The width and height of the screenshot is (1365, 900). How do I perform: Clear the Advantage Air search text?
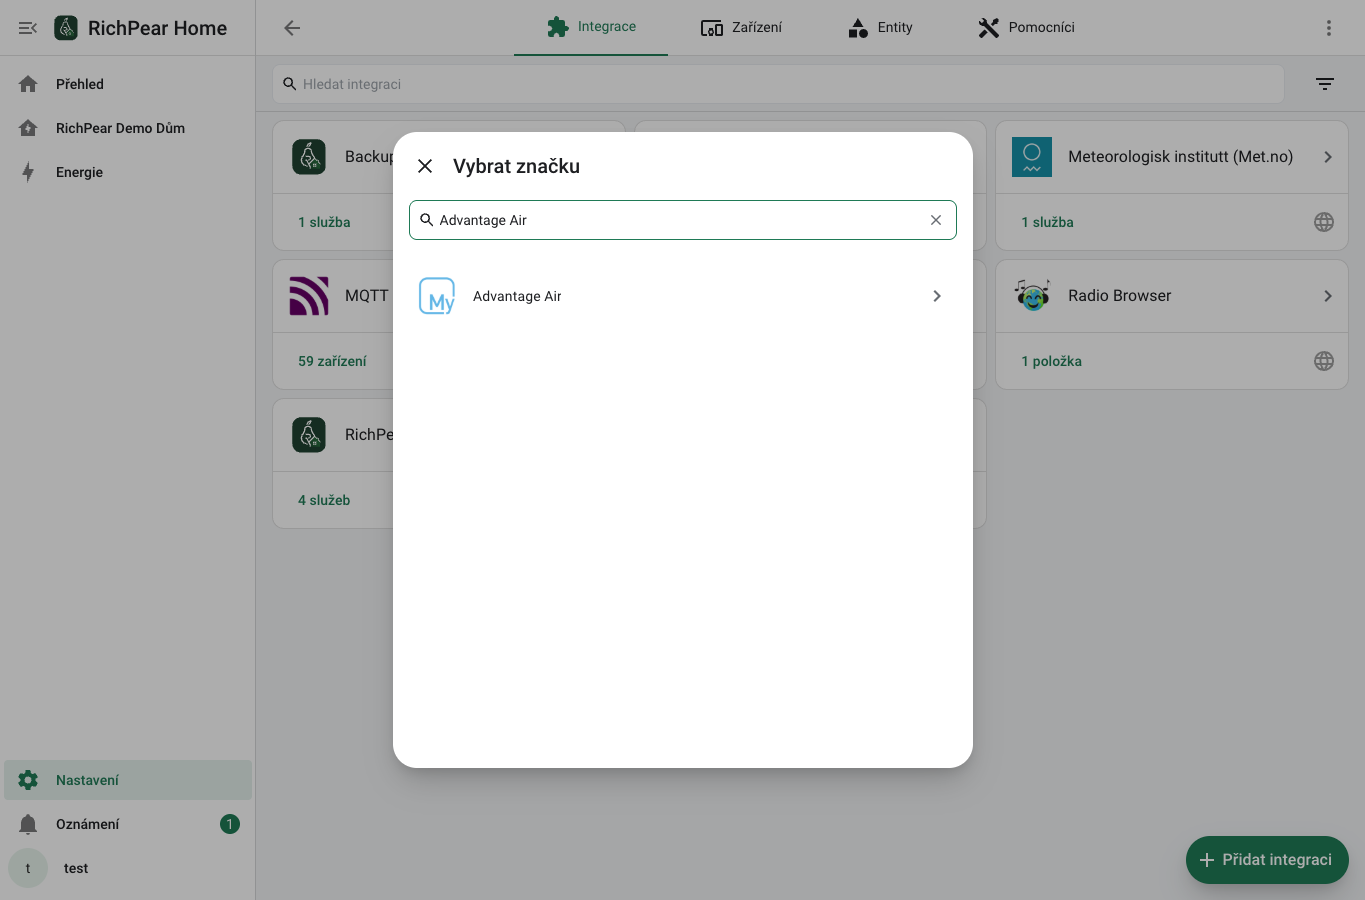[936, 220]
